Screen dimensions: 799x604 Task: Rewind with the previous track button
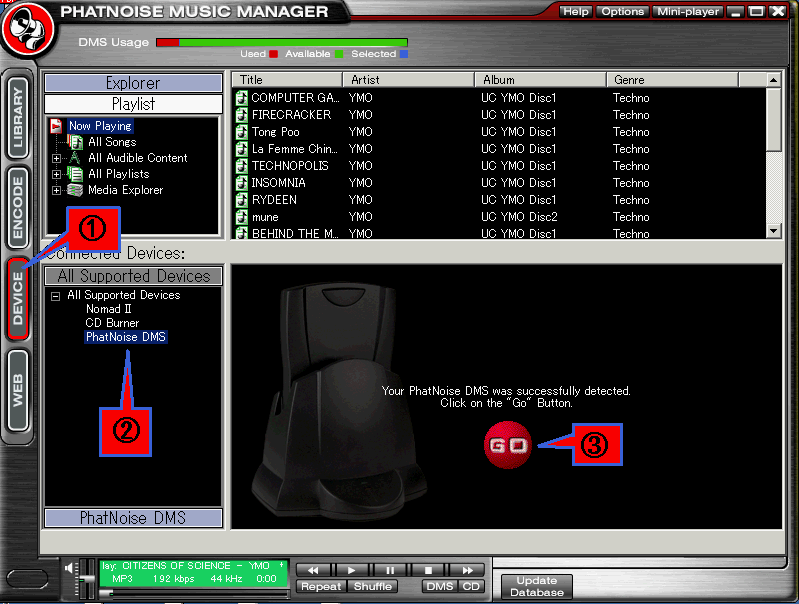[313, 570]
